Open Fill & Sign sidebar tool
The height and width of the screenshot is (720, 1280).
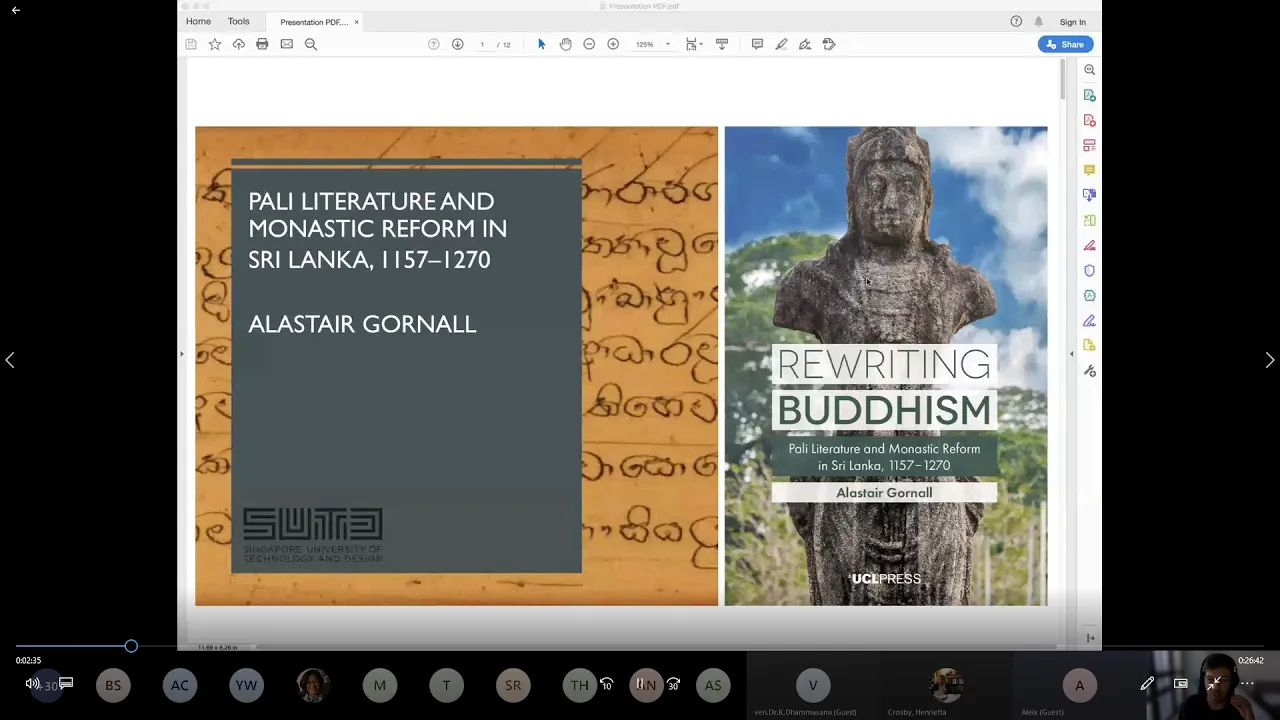point(1089,320)
